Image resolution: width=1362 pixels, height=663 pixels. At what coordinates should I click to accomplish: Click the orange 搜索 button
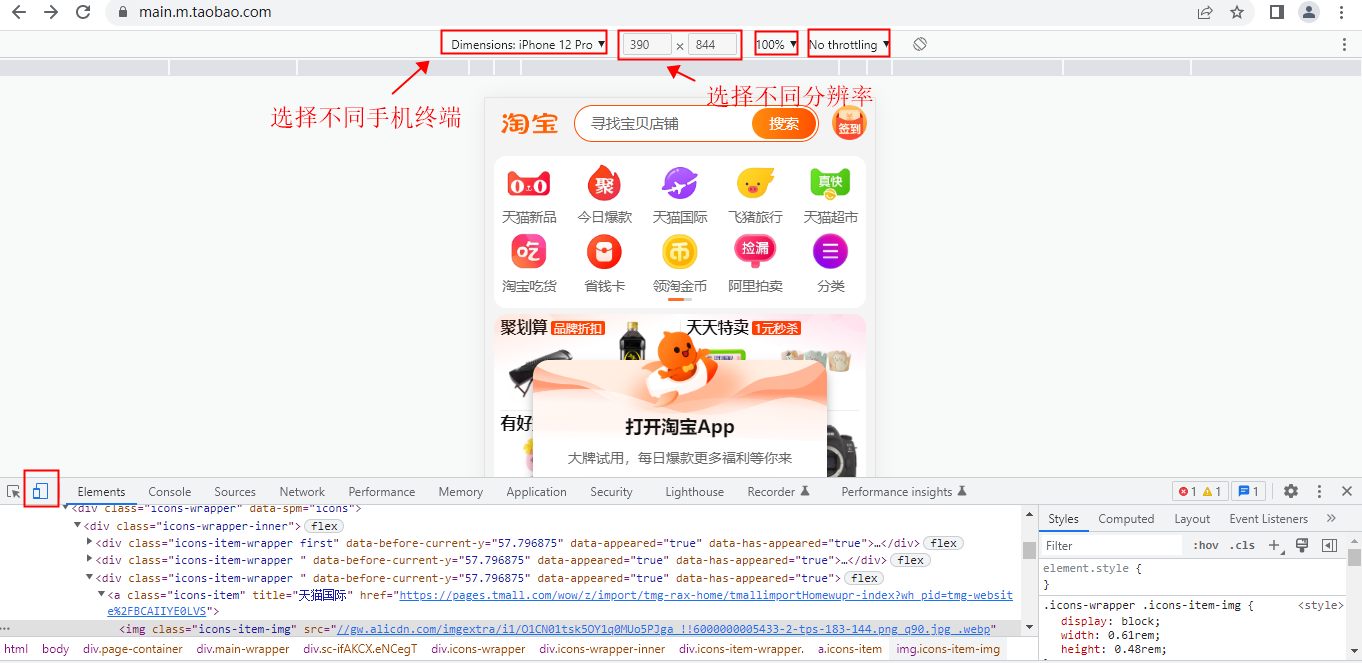pyautogui.click(x=784, y=124)
